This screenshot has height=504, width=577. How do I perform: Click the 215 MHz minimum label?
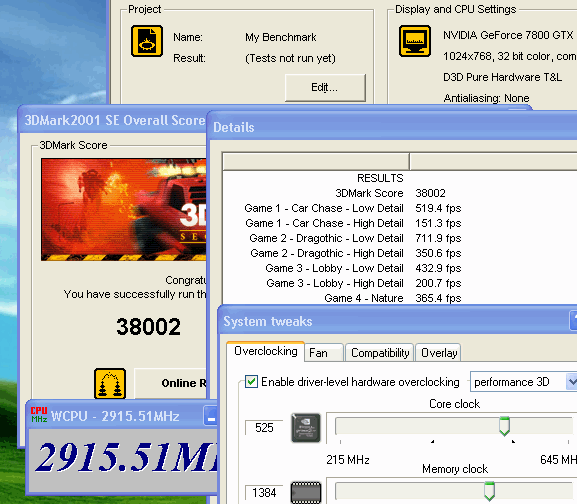(x=348, y=460)
